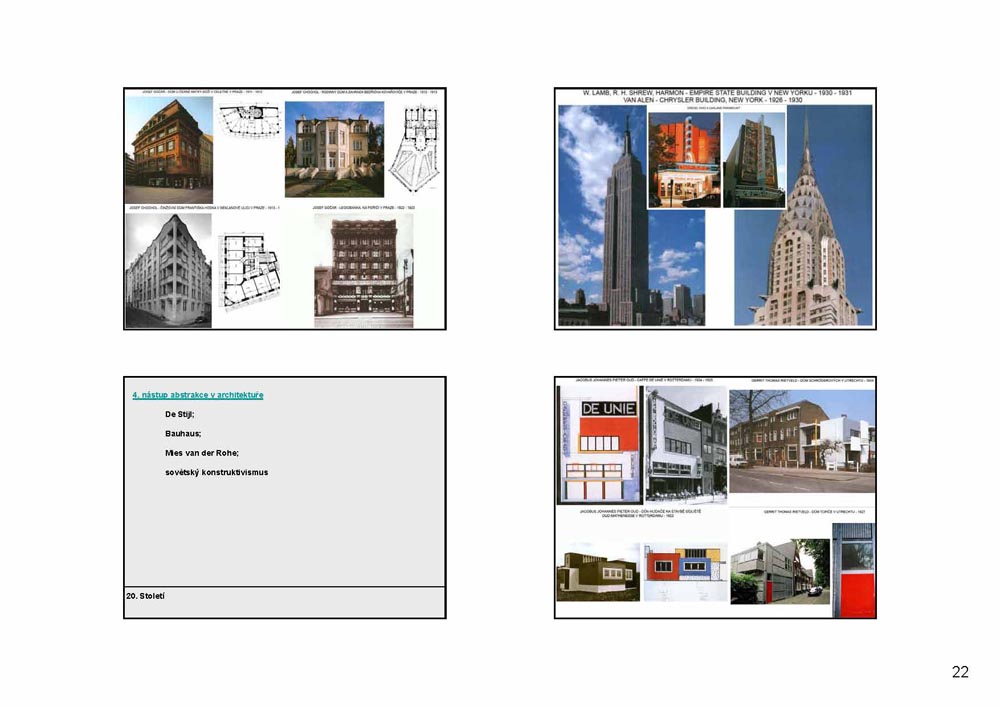Select the 'sovětský konstruktivismus' text
Viewport: 1000px width, 707px height.
(x=216, y=472)
